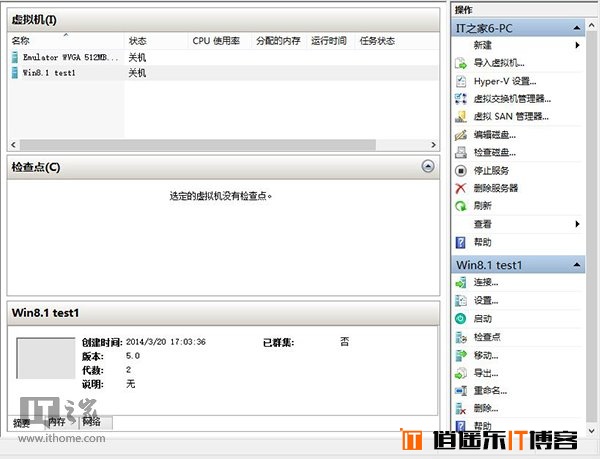Screen dimensions: 600x459
Task: Click the 设置 icon for Win8.1 test1
Action: click(461, 301)
